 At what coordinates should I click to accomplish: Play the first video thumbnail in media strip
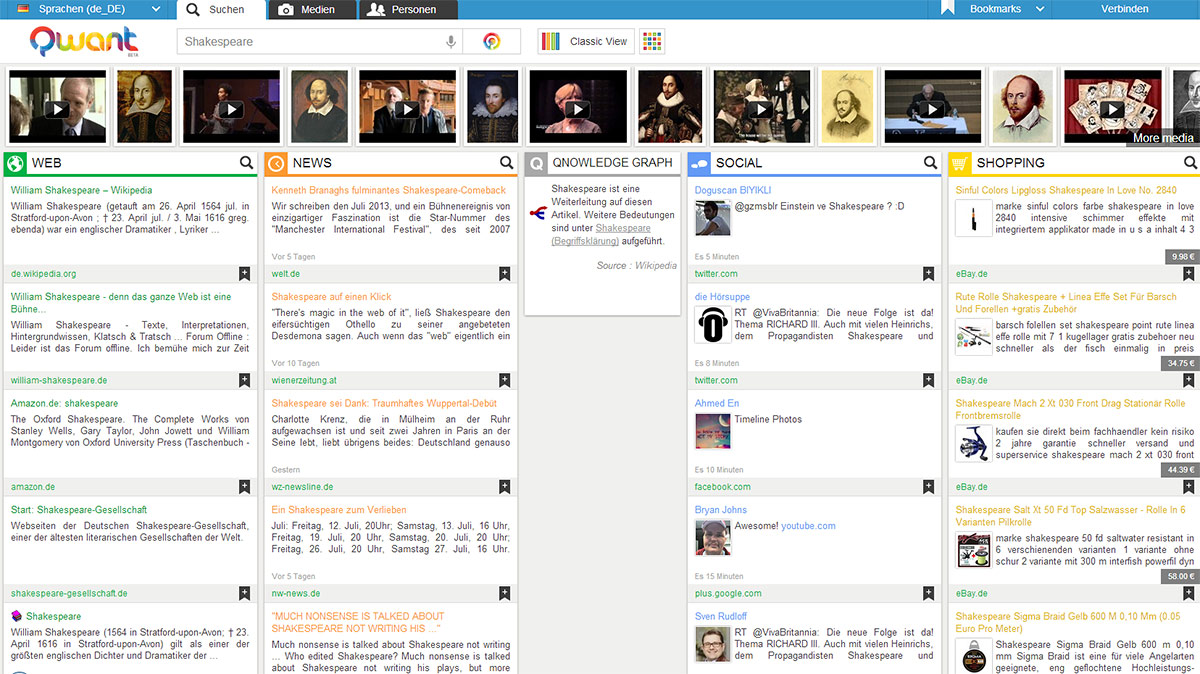[57, 106]
